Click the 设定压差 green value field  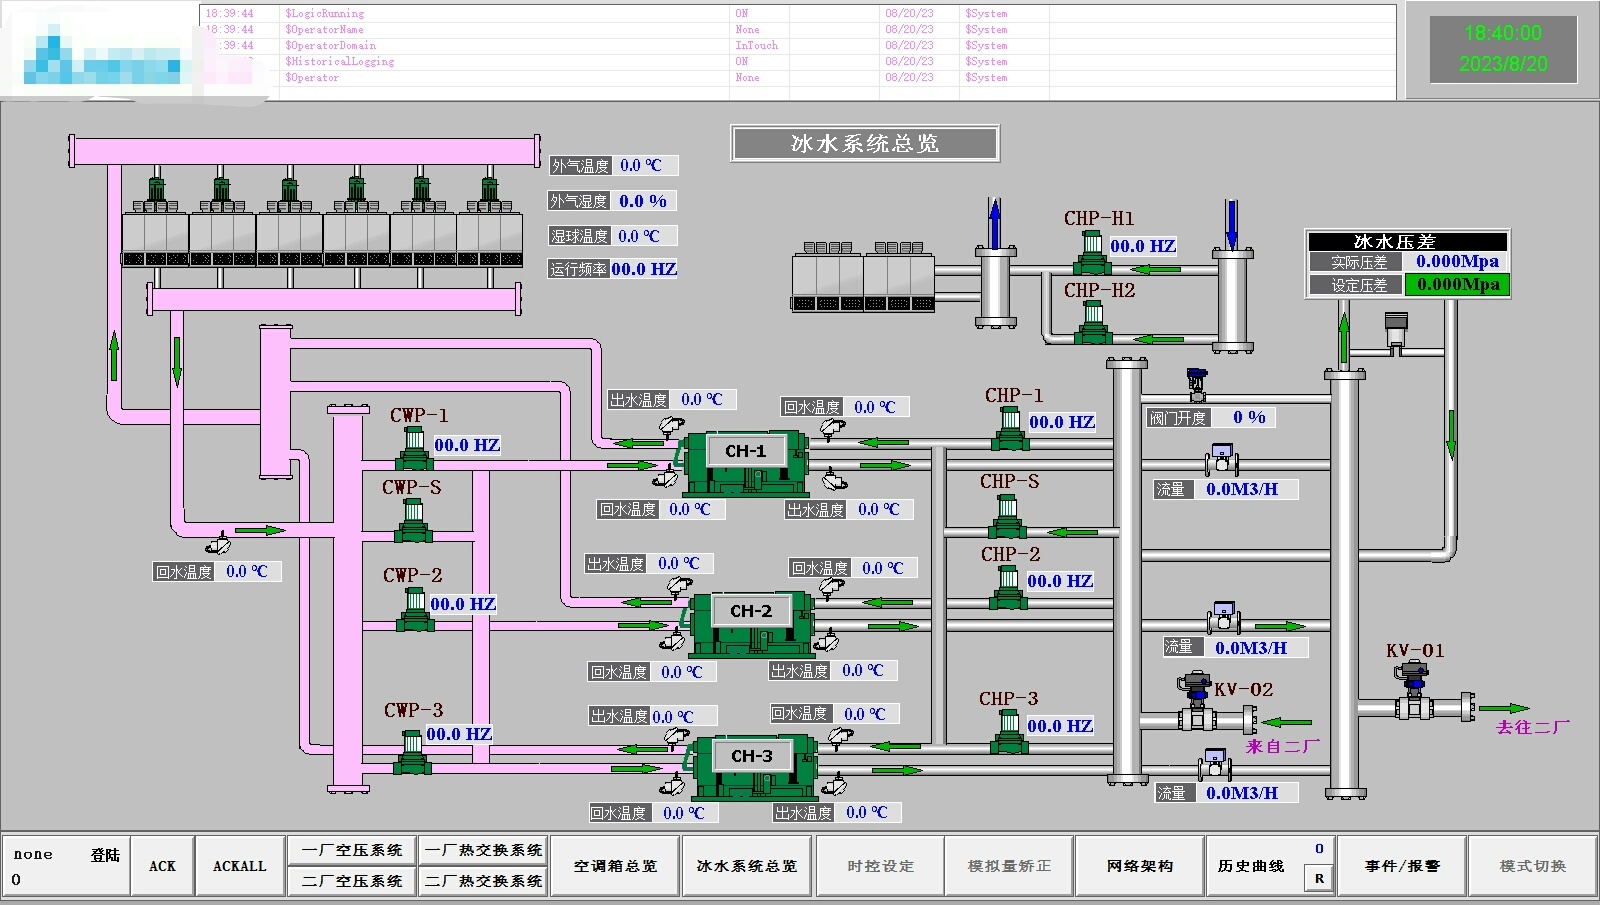[1457, 285]
